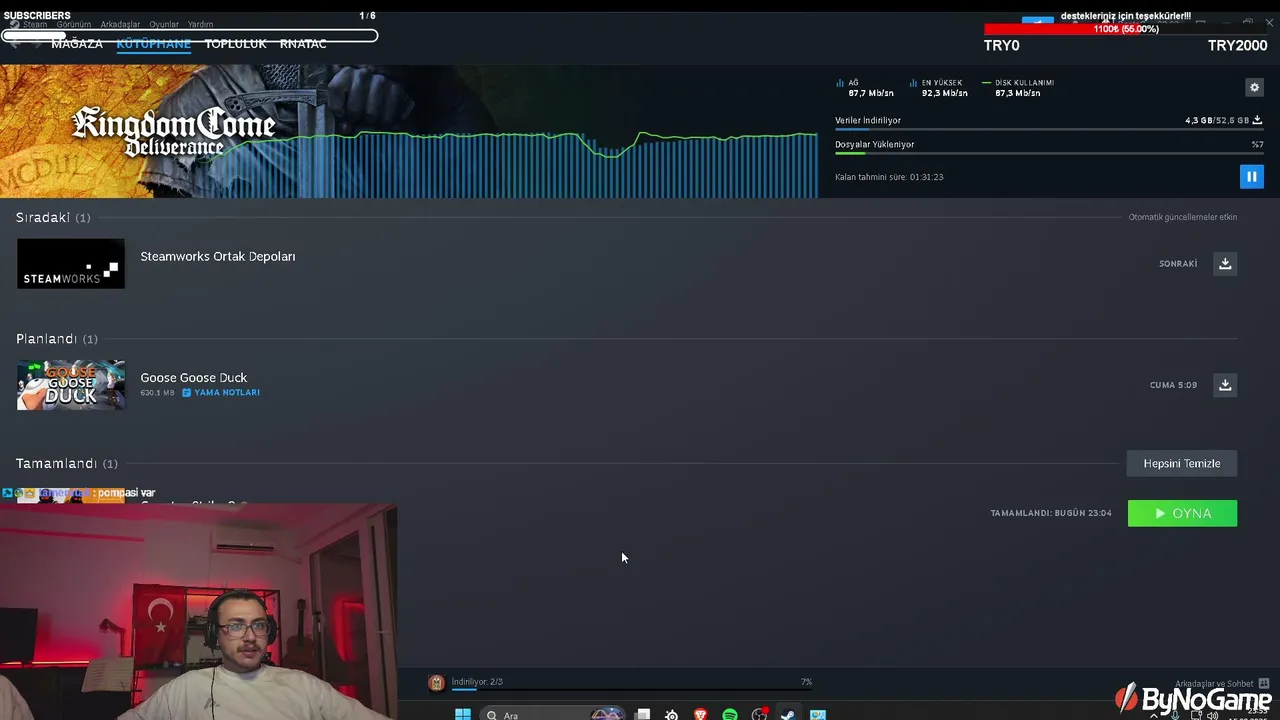Open the Arkadaşlar menu
This screenshot has width=1280, height=720.
120,24
